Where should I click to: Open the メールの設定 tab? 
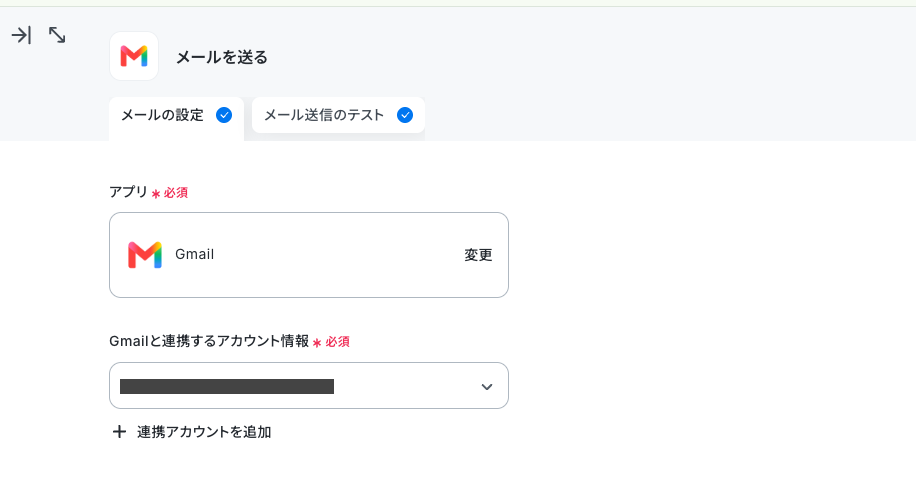(176, 116)
